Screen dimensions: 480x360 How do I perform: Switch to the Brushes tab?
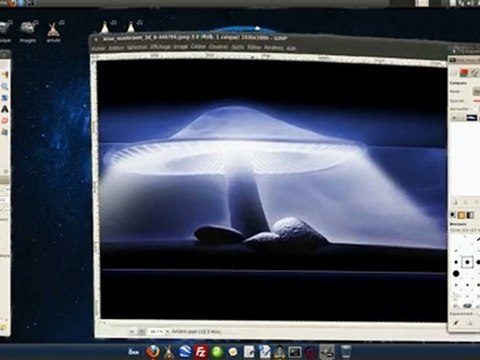(x=453, y=215)
